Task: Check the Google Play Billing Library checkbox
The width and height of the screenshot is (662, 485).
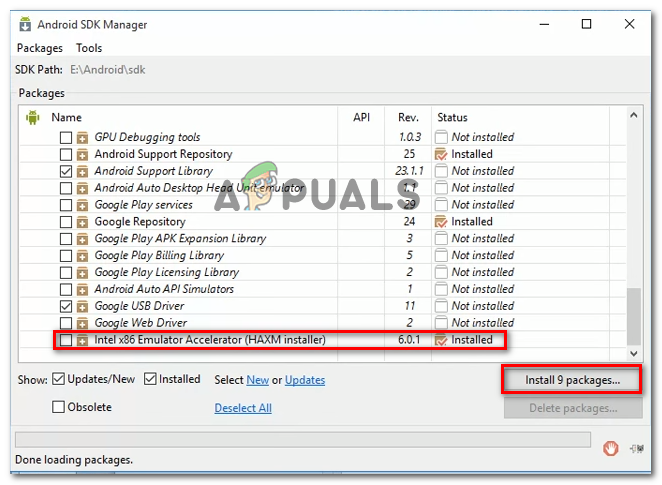Action: [x=66, y=256]
